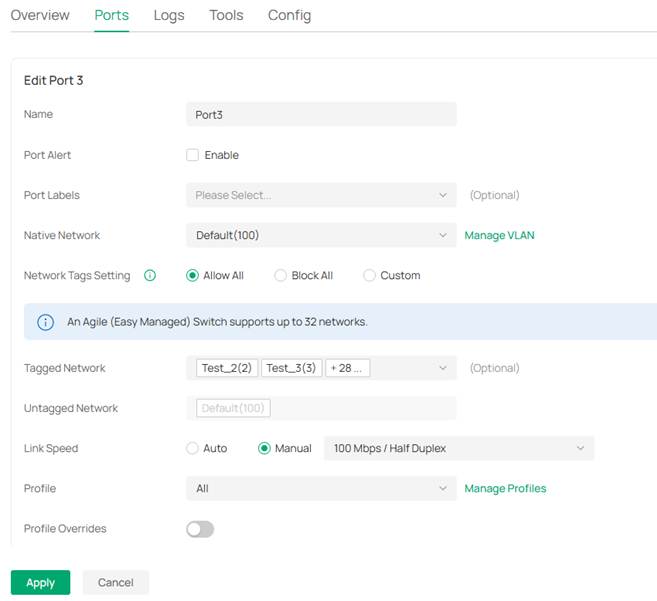Screen dimensions: 657x601
Task: Enable the Port Alert checkbox
Action: (x=193, y=155)
